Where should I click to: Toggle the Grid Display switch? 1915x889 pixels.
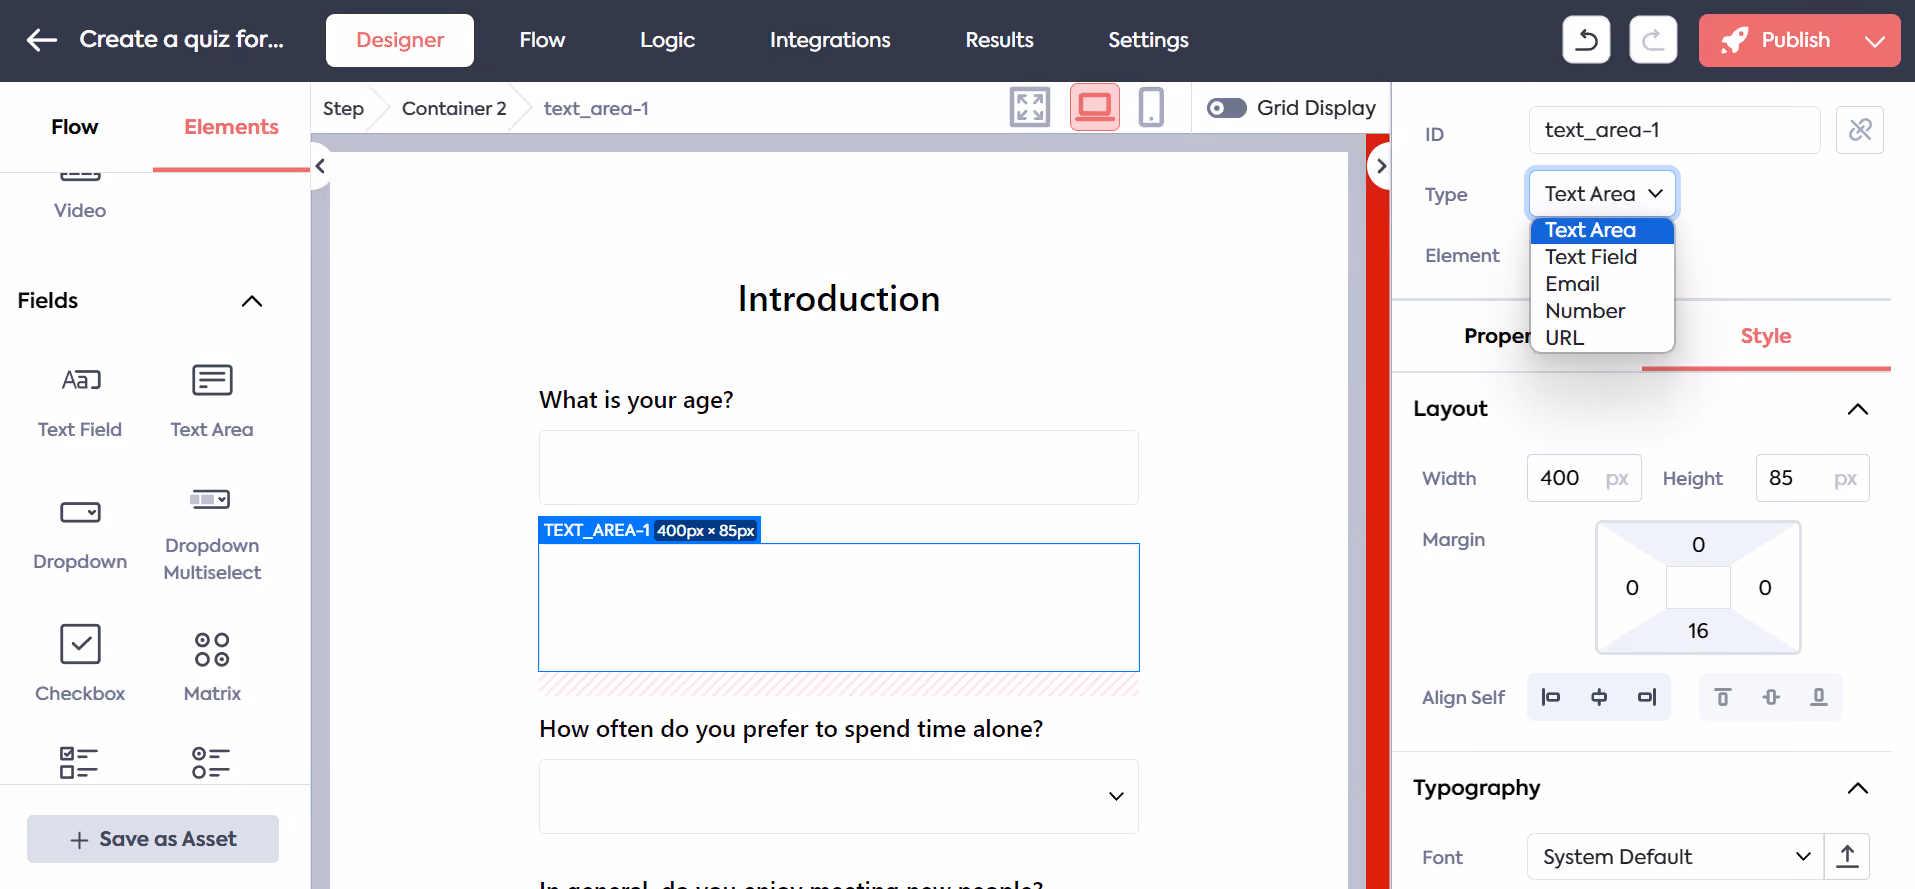pos(1226,108)
